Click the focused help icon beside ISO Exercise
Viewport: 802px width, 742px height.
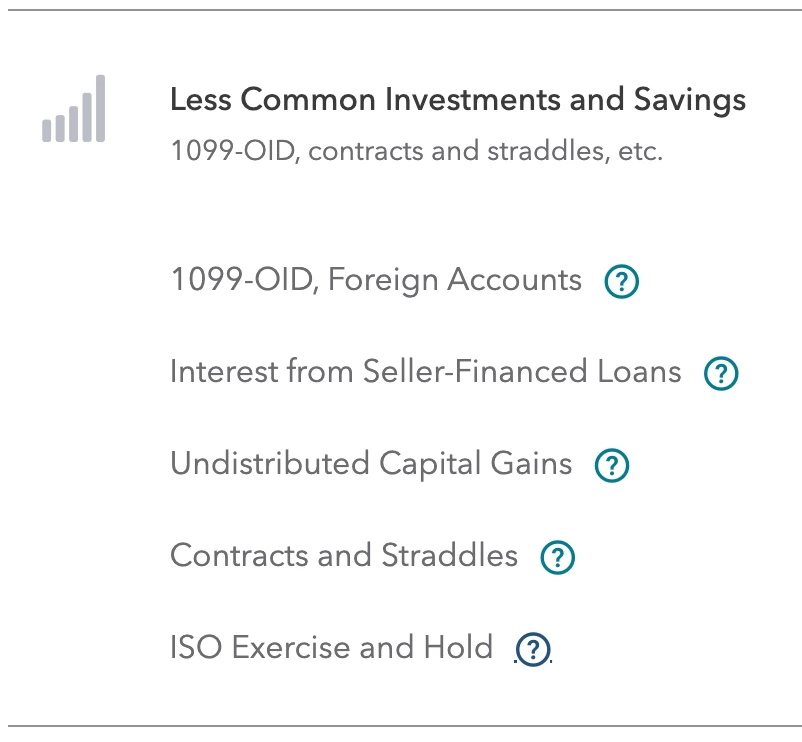click(533, 649)
